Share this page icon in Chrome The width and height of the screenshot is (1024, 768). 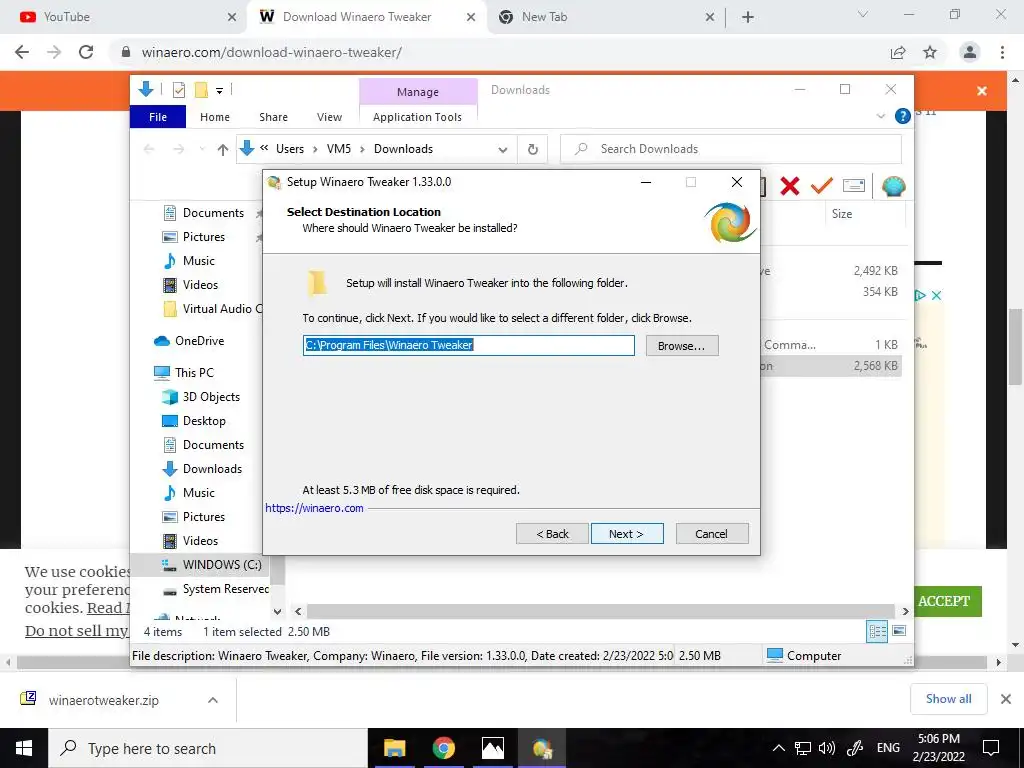coord(898,52)
